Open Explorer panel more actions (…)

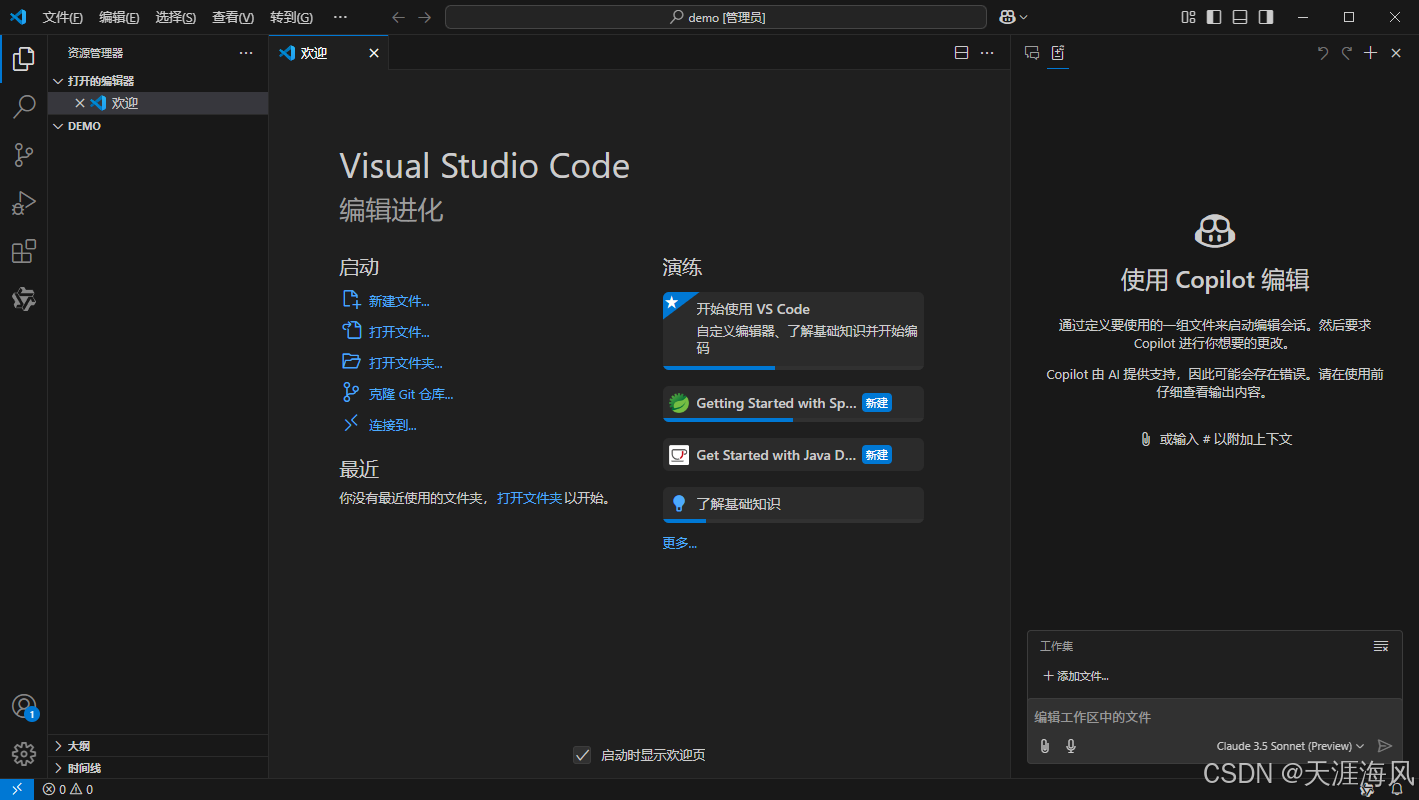(x=246, y=53)
